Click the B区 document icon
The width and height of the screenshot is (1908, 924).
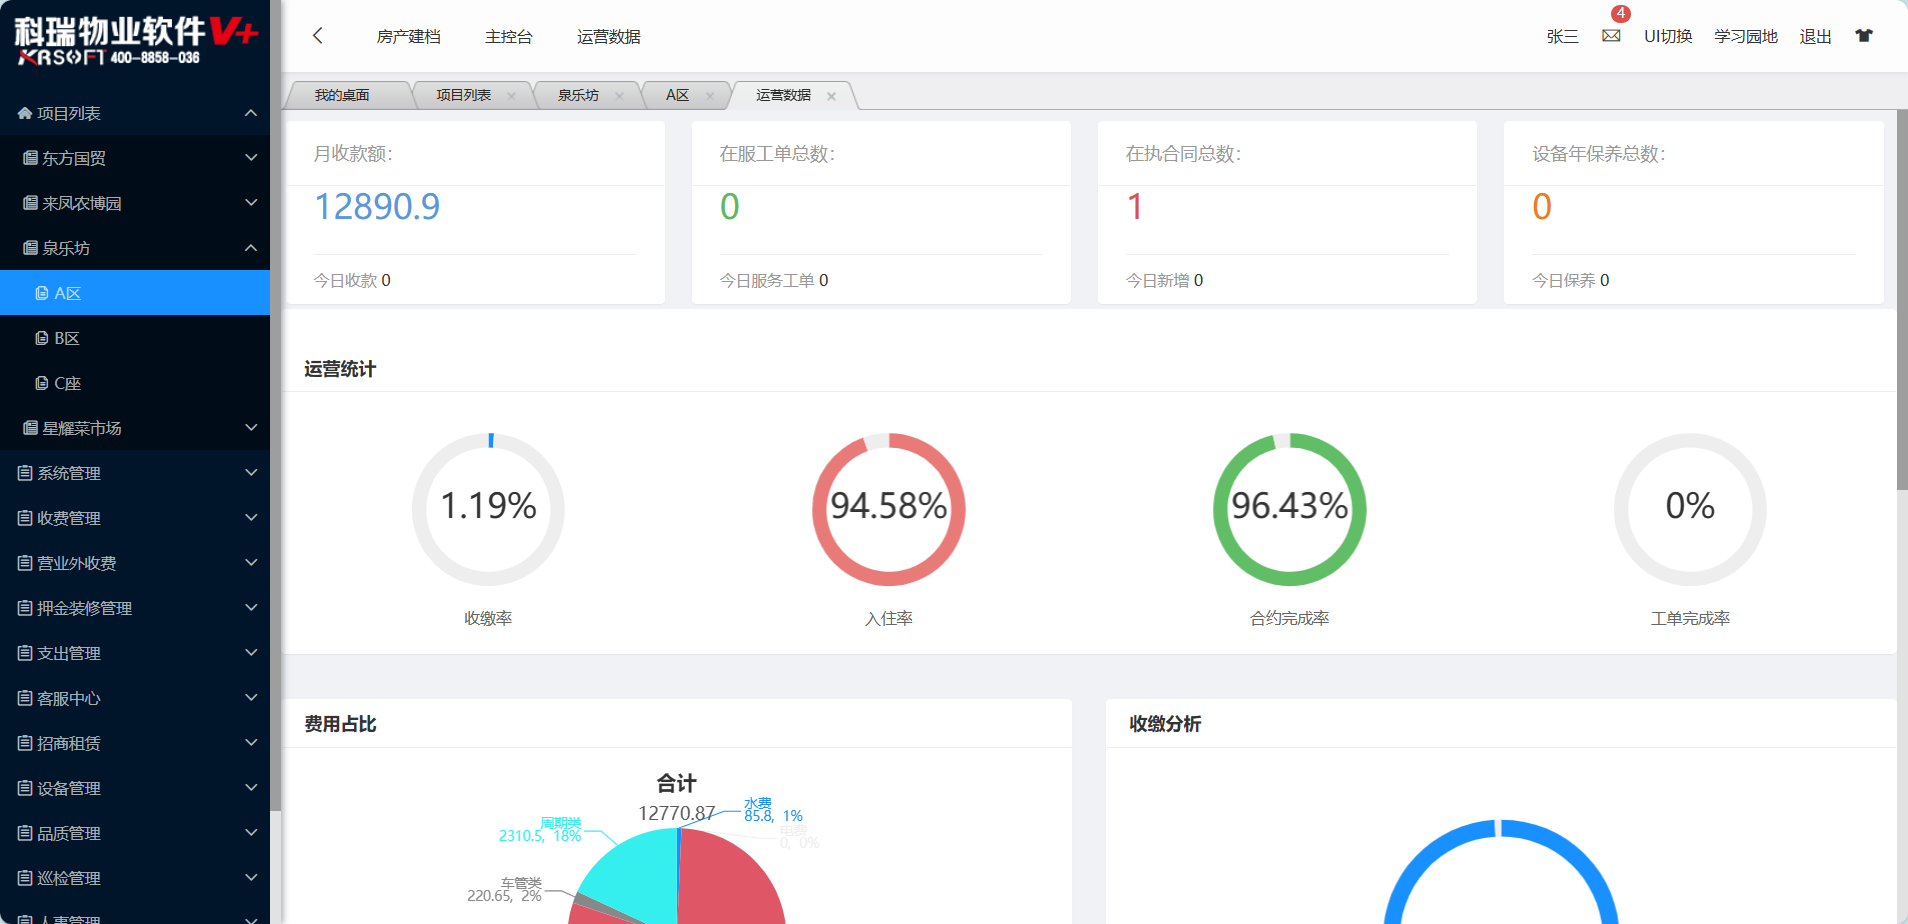[42, 338]
